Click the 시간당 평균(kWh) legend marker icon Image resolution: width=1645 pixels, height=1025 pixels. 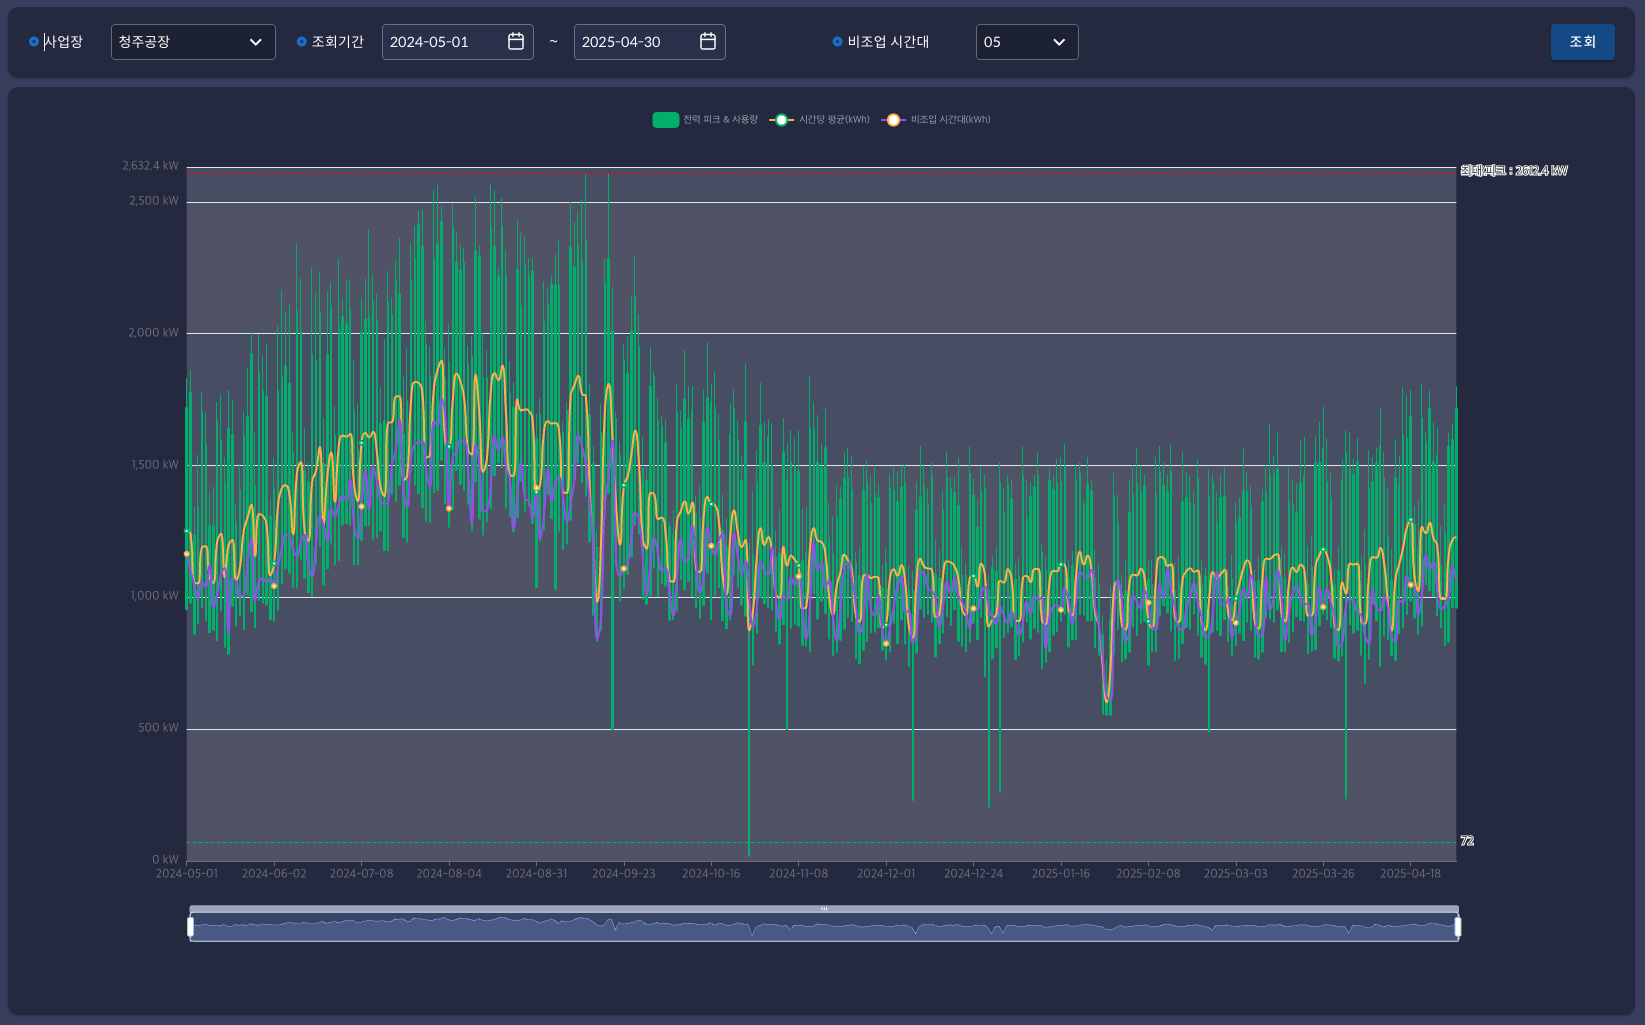[x=782, y=120]
